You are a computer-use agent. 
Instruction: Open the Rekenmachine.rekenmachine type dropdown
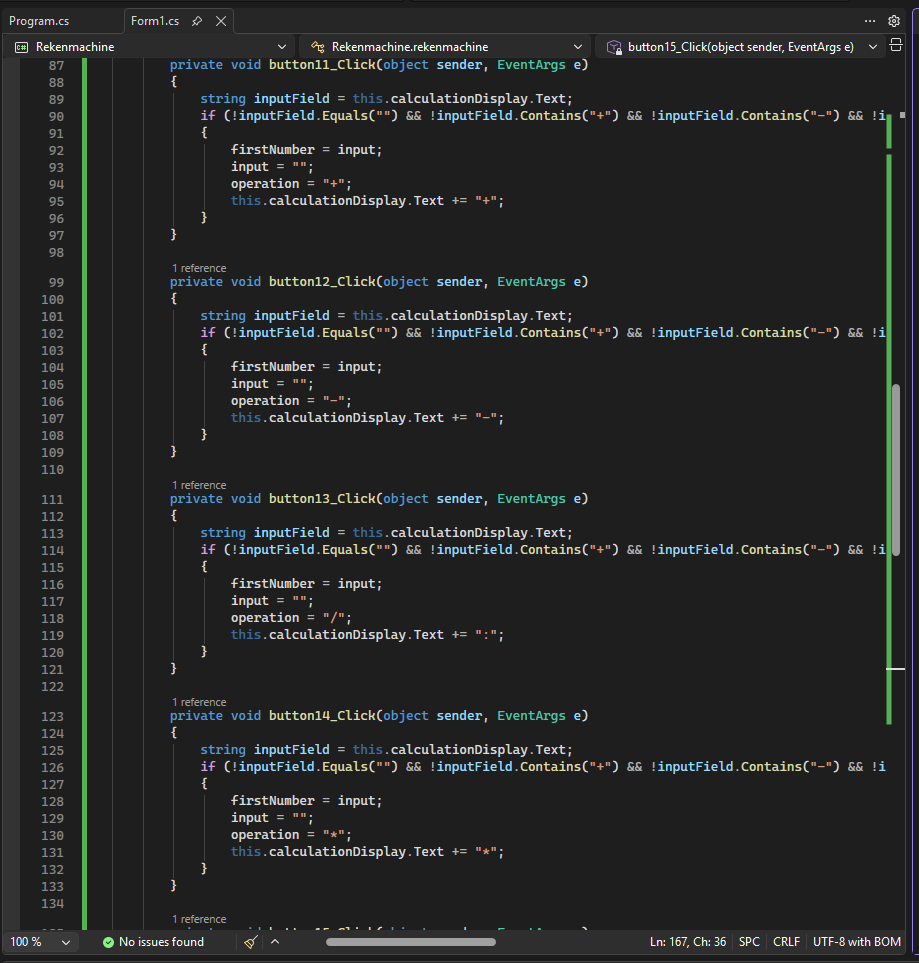tap(447, 47)
